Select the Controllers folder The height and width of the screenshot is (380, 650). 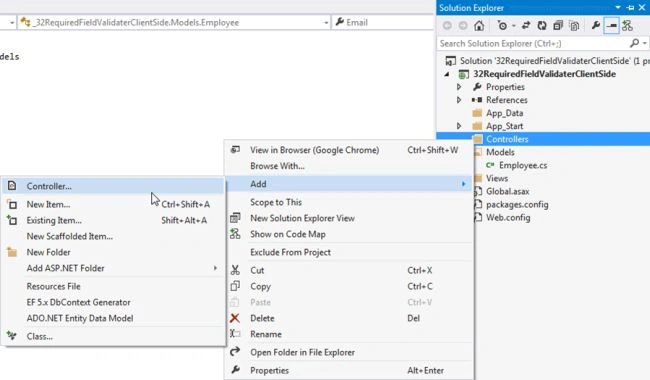click(x=507, y=139)
